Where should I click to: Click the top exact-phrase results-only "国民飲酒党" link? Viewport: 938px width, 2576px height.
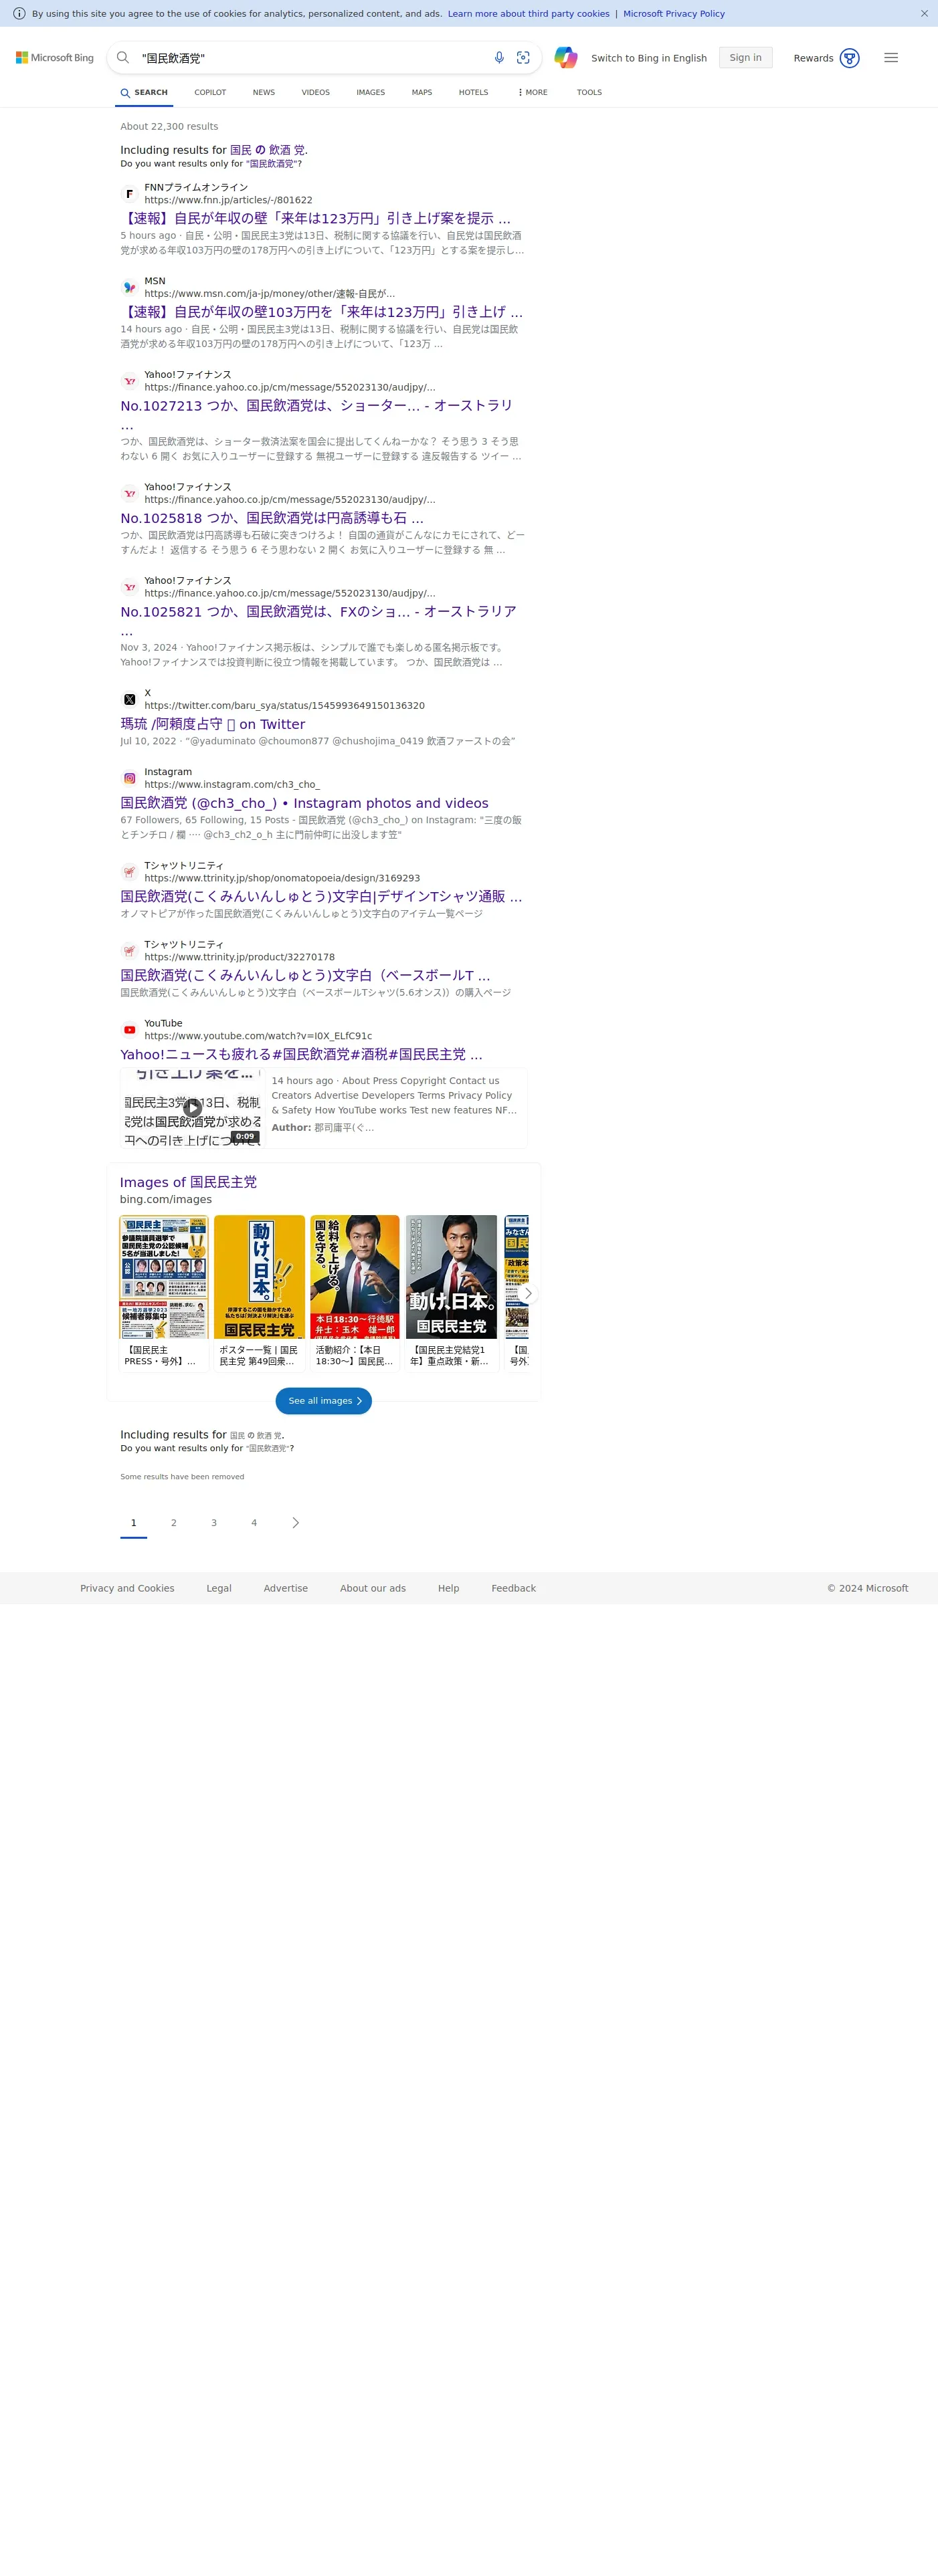tap(271, 164)
